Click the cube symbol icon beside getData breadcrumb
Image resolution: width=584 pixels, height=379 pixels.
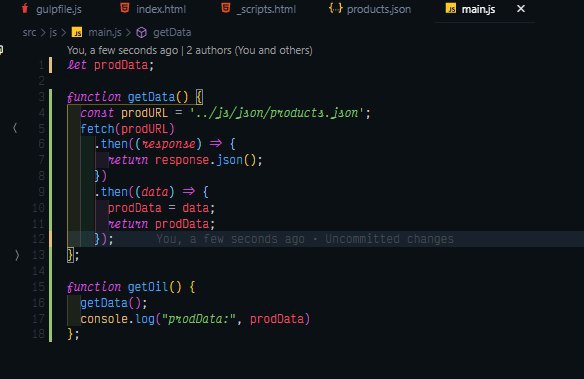click(x=142, y=33)
